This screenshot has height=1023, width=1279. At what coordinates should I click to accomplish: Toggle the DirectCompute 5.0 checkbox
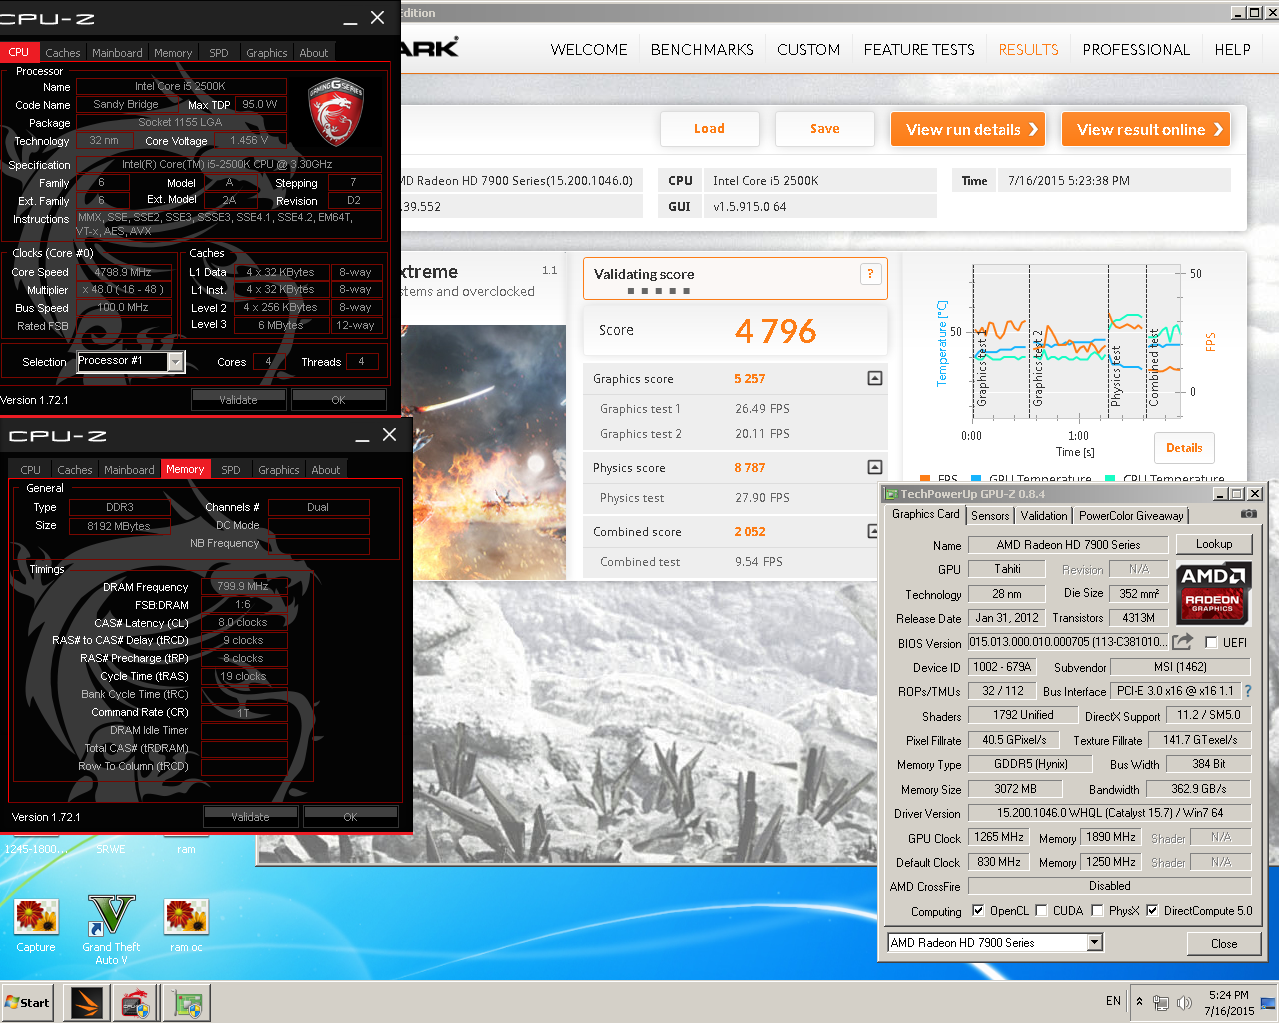pyautogui.click(x=1152, y=911)
